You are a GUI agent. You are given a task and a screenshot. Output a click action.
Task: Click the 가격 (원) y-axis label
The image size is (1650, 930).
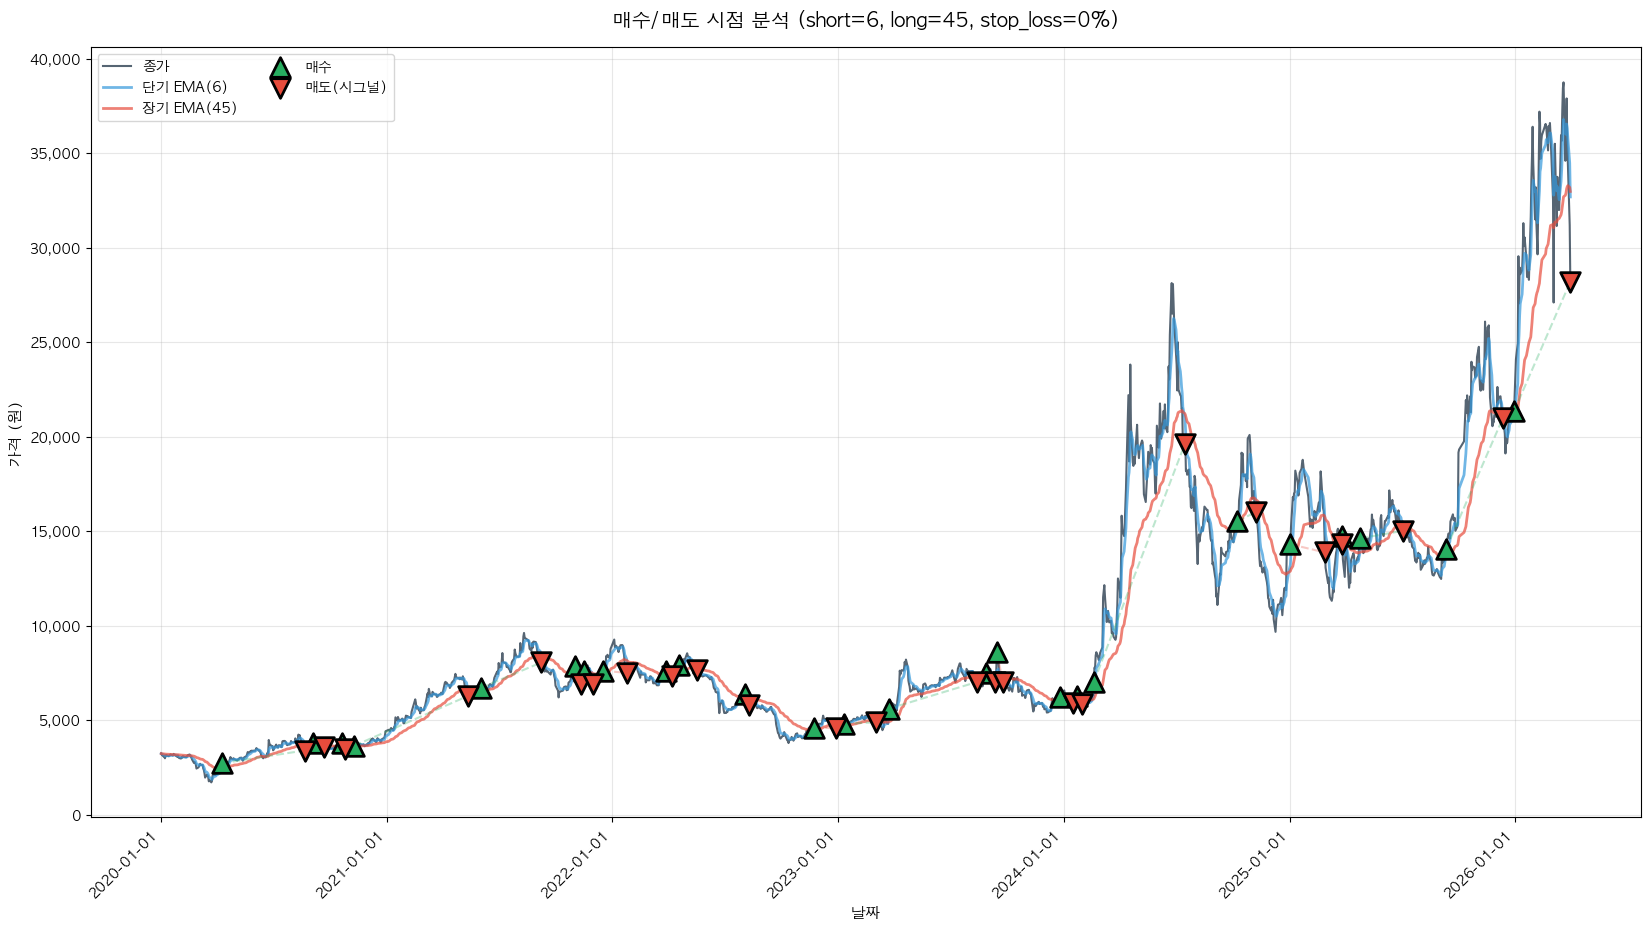tap(14, 434)
